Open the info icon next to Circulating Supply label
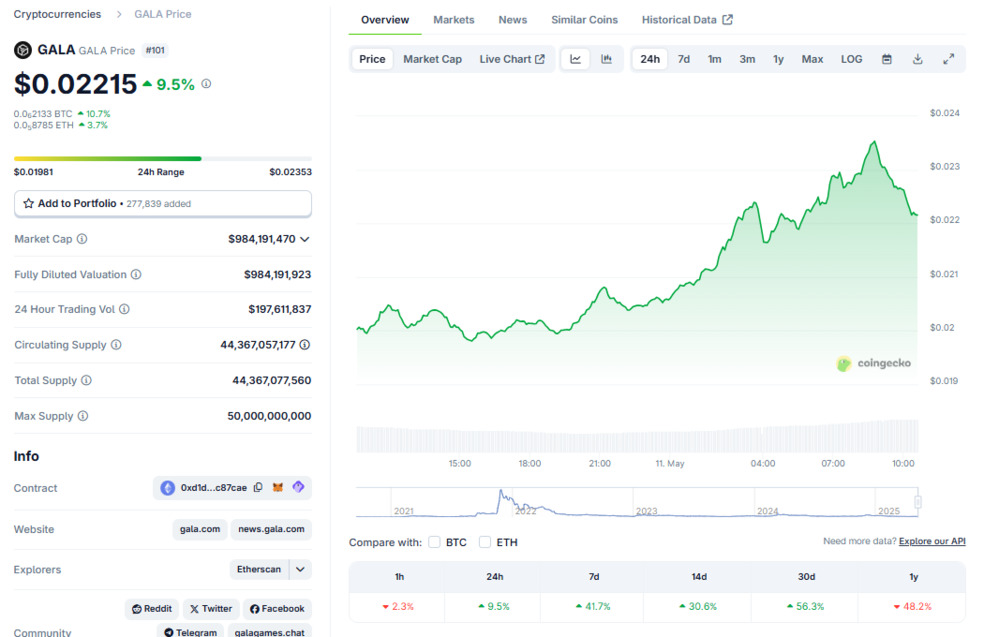This screenshot has width=984, height=637. pyautogui.click(x=116, y=345)
